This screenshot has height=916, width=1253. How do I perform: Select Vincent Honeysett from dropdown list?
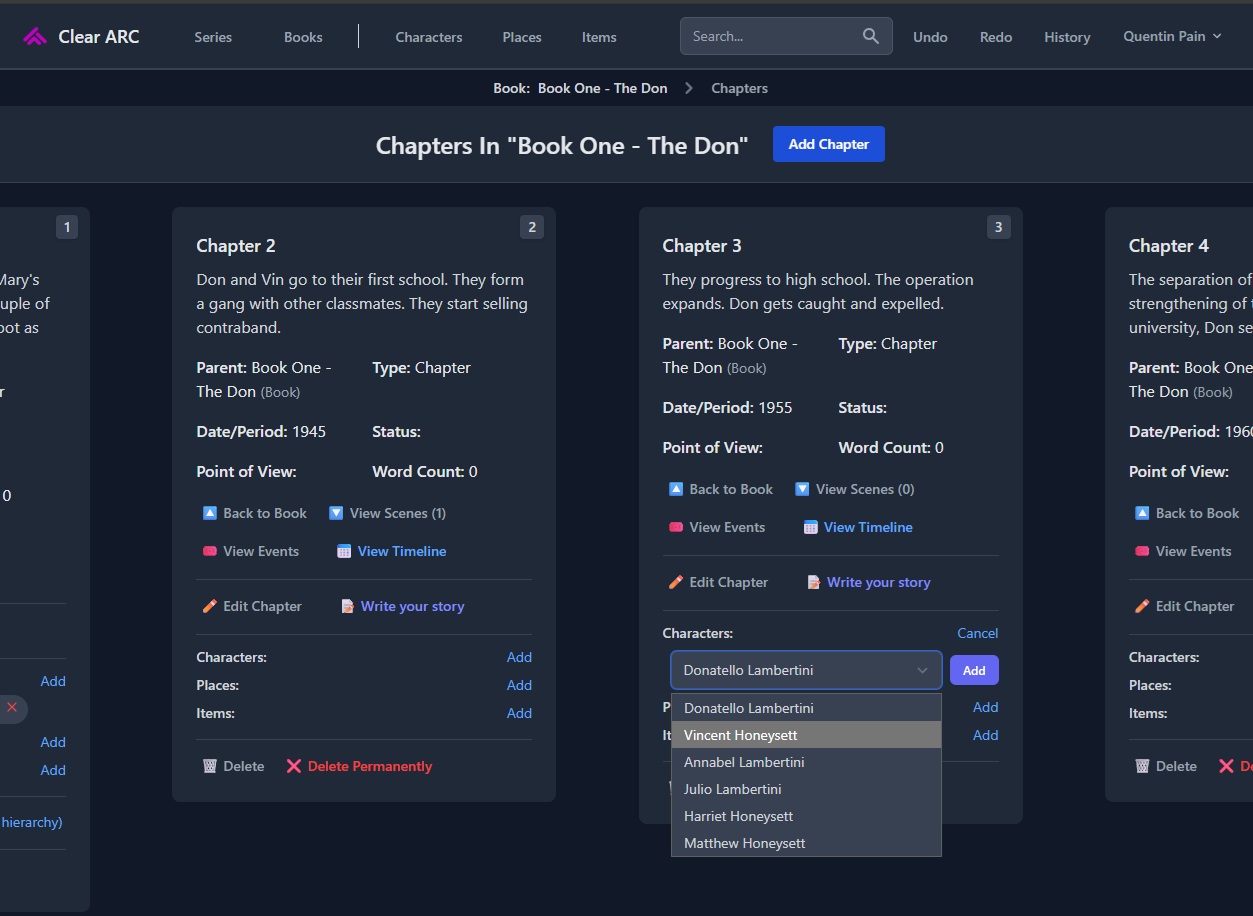tap(740, 735)
